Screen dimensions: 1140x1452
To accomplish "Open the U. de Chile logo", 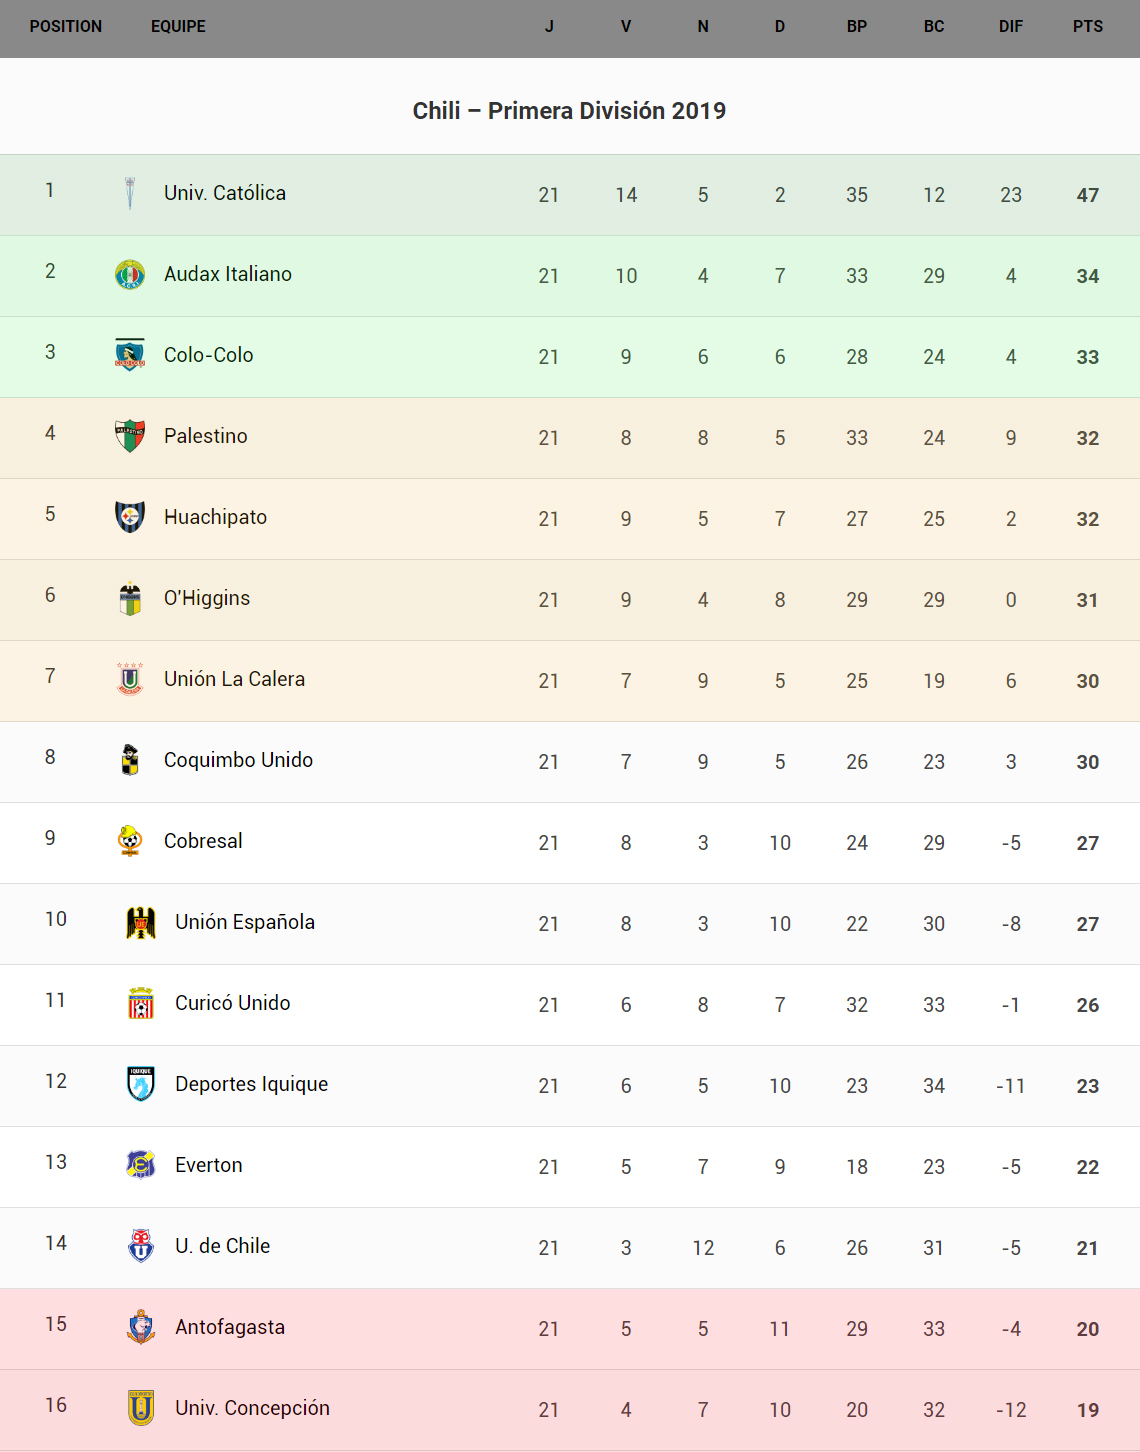I will (x=141, y=1246).
